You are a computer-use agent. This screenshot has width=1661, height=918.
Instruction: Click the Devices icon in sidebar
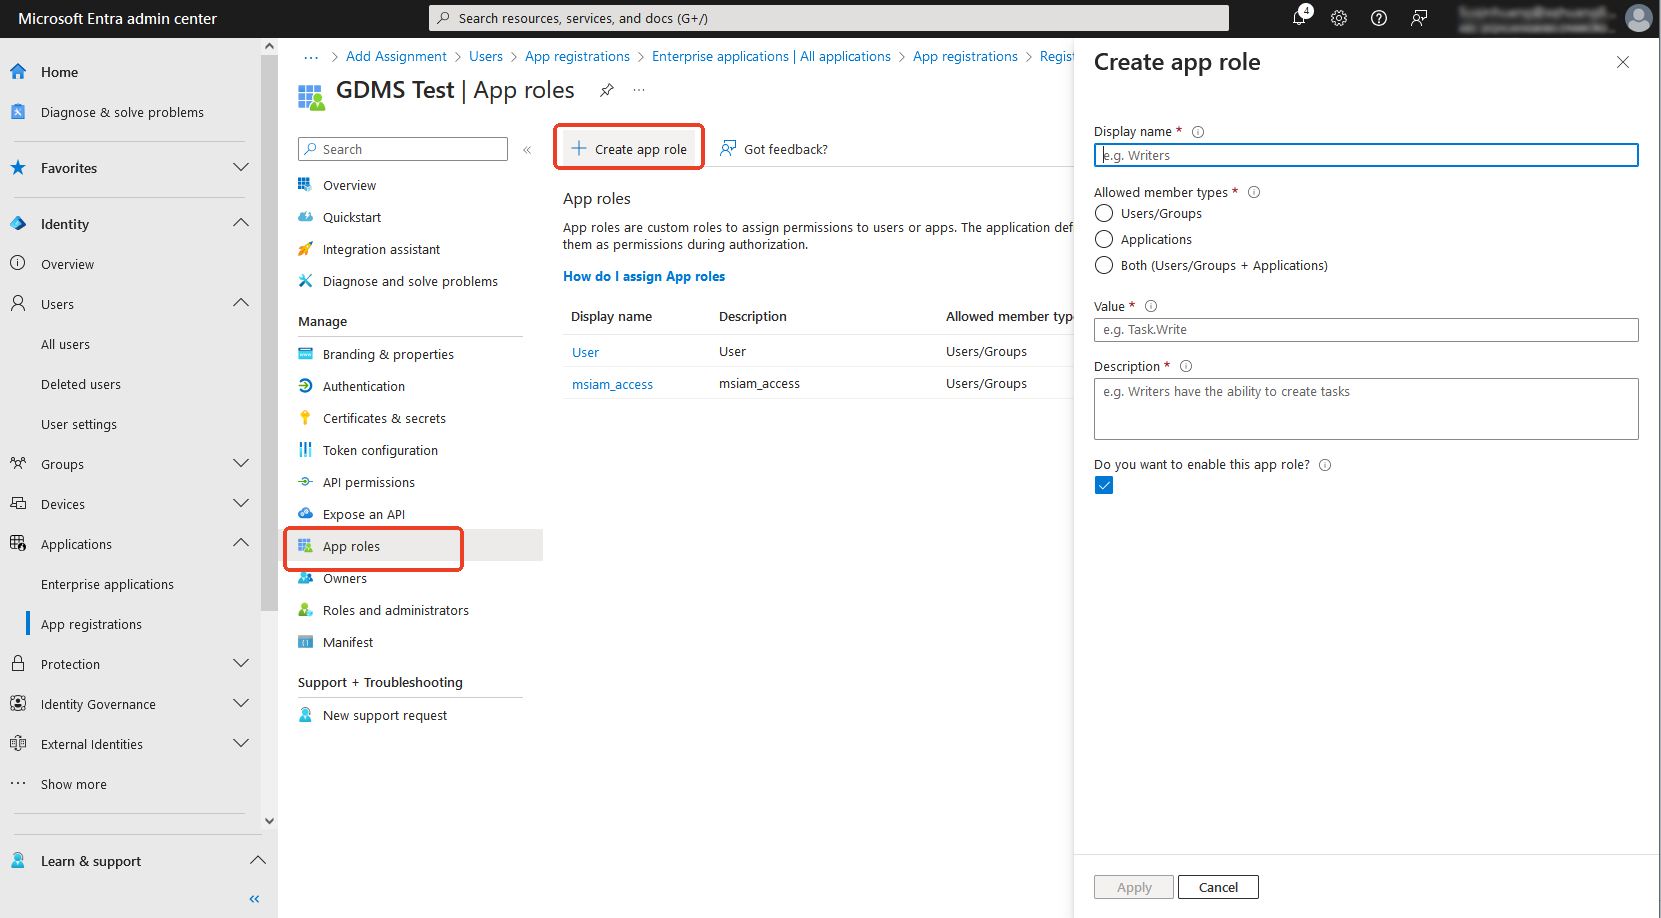18,504
